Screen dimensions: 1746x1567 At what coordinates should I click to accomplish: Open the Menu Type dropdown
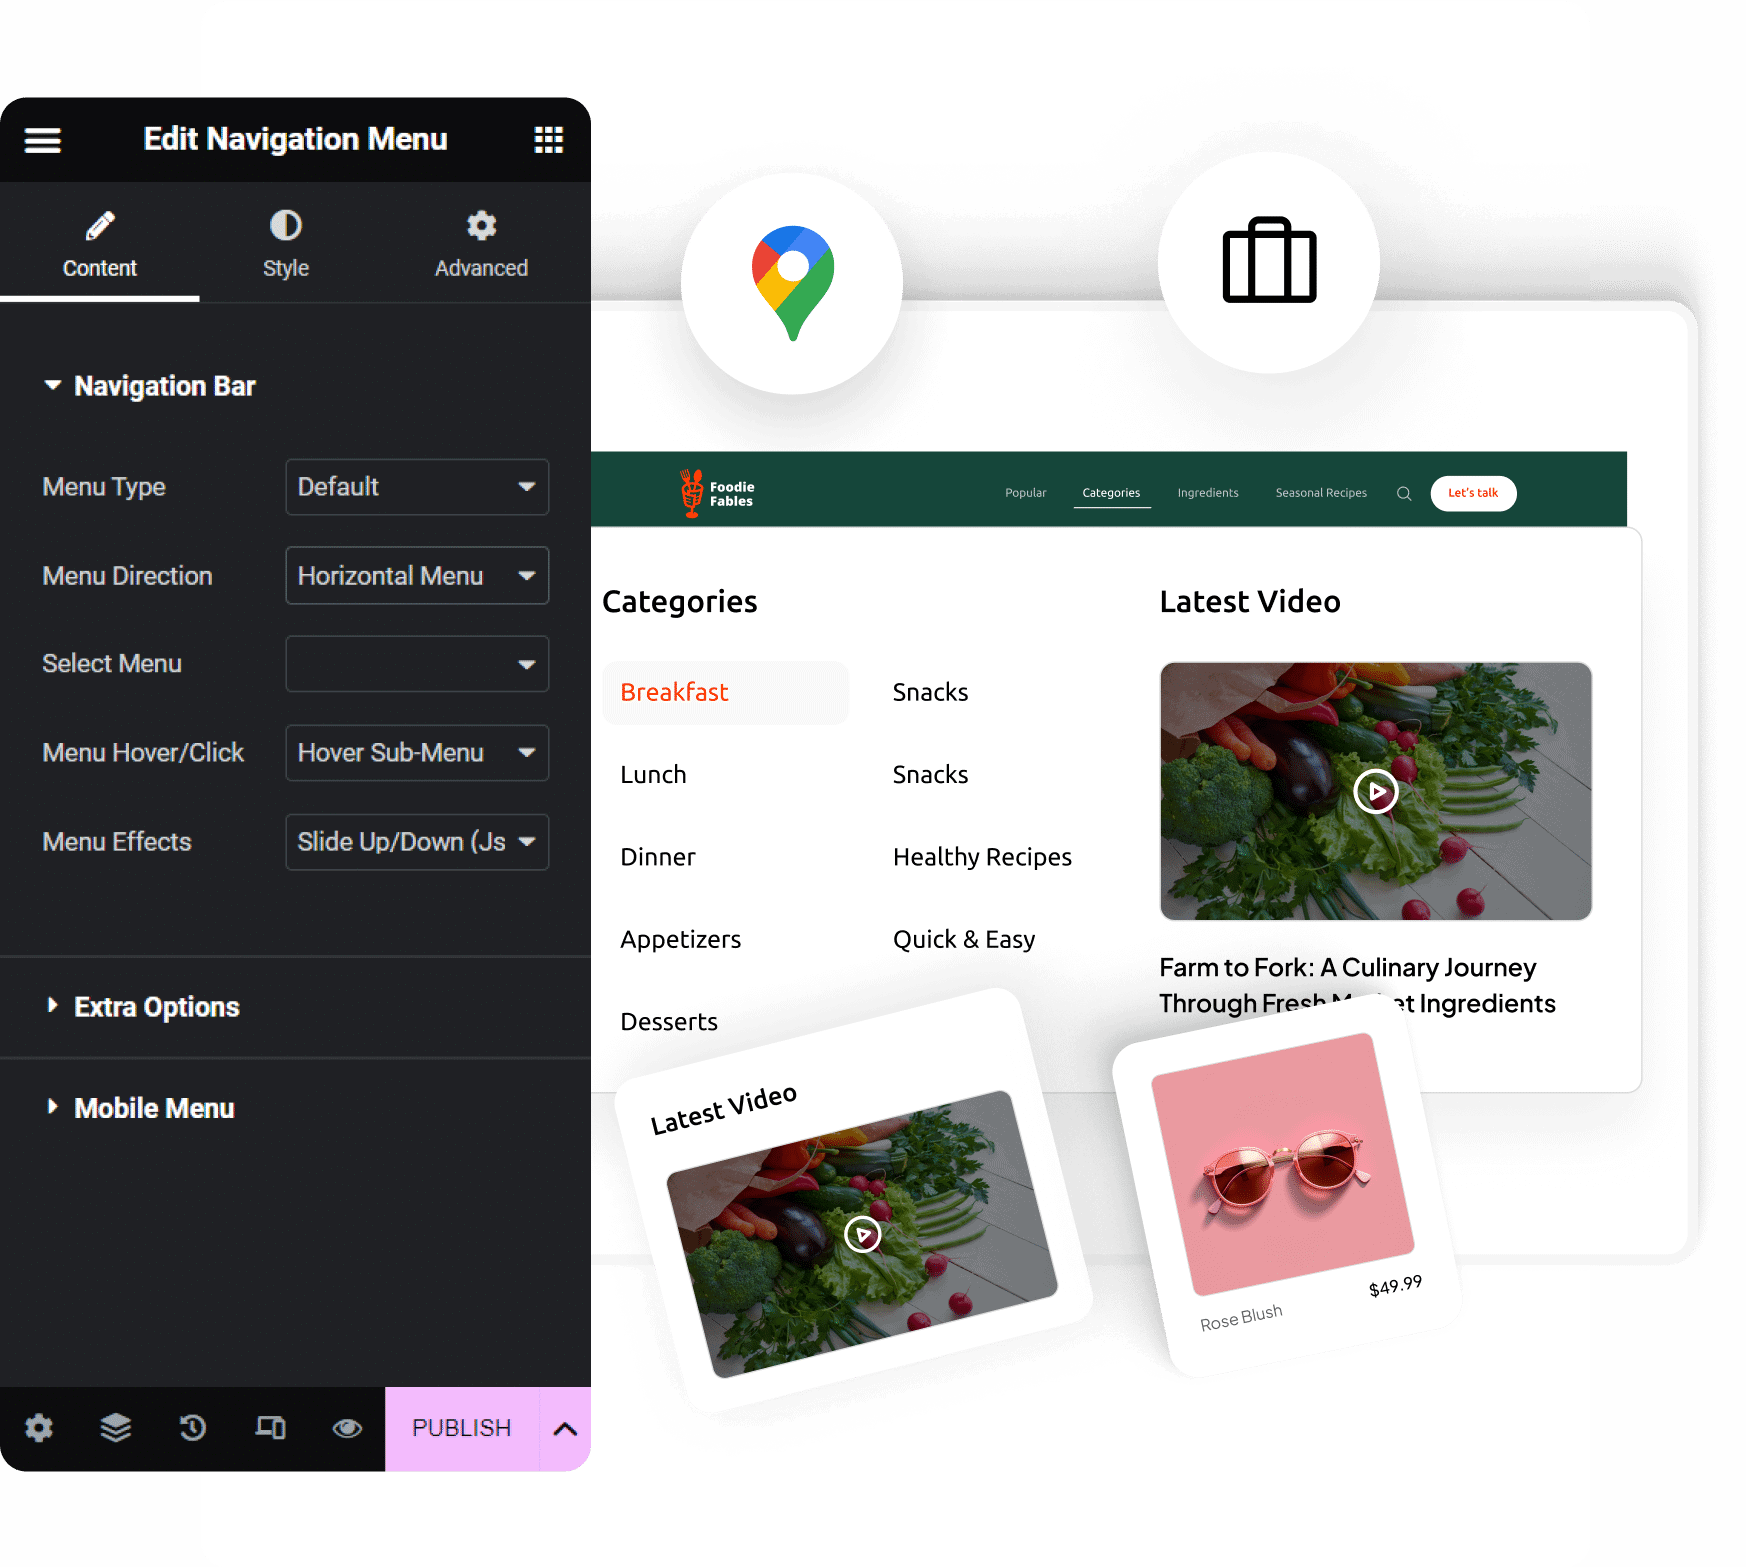(x=417, y=487)
